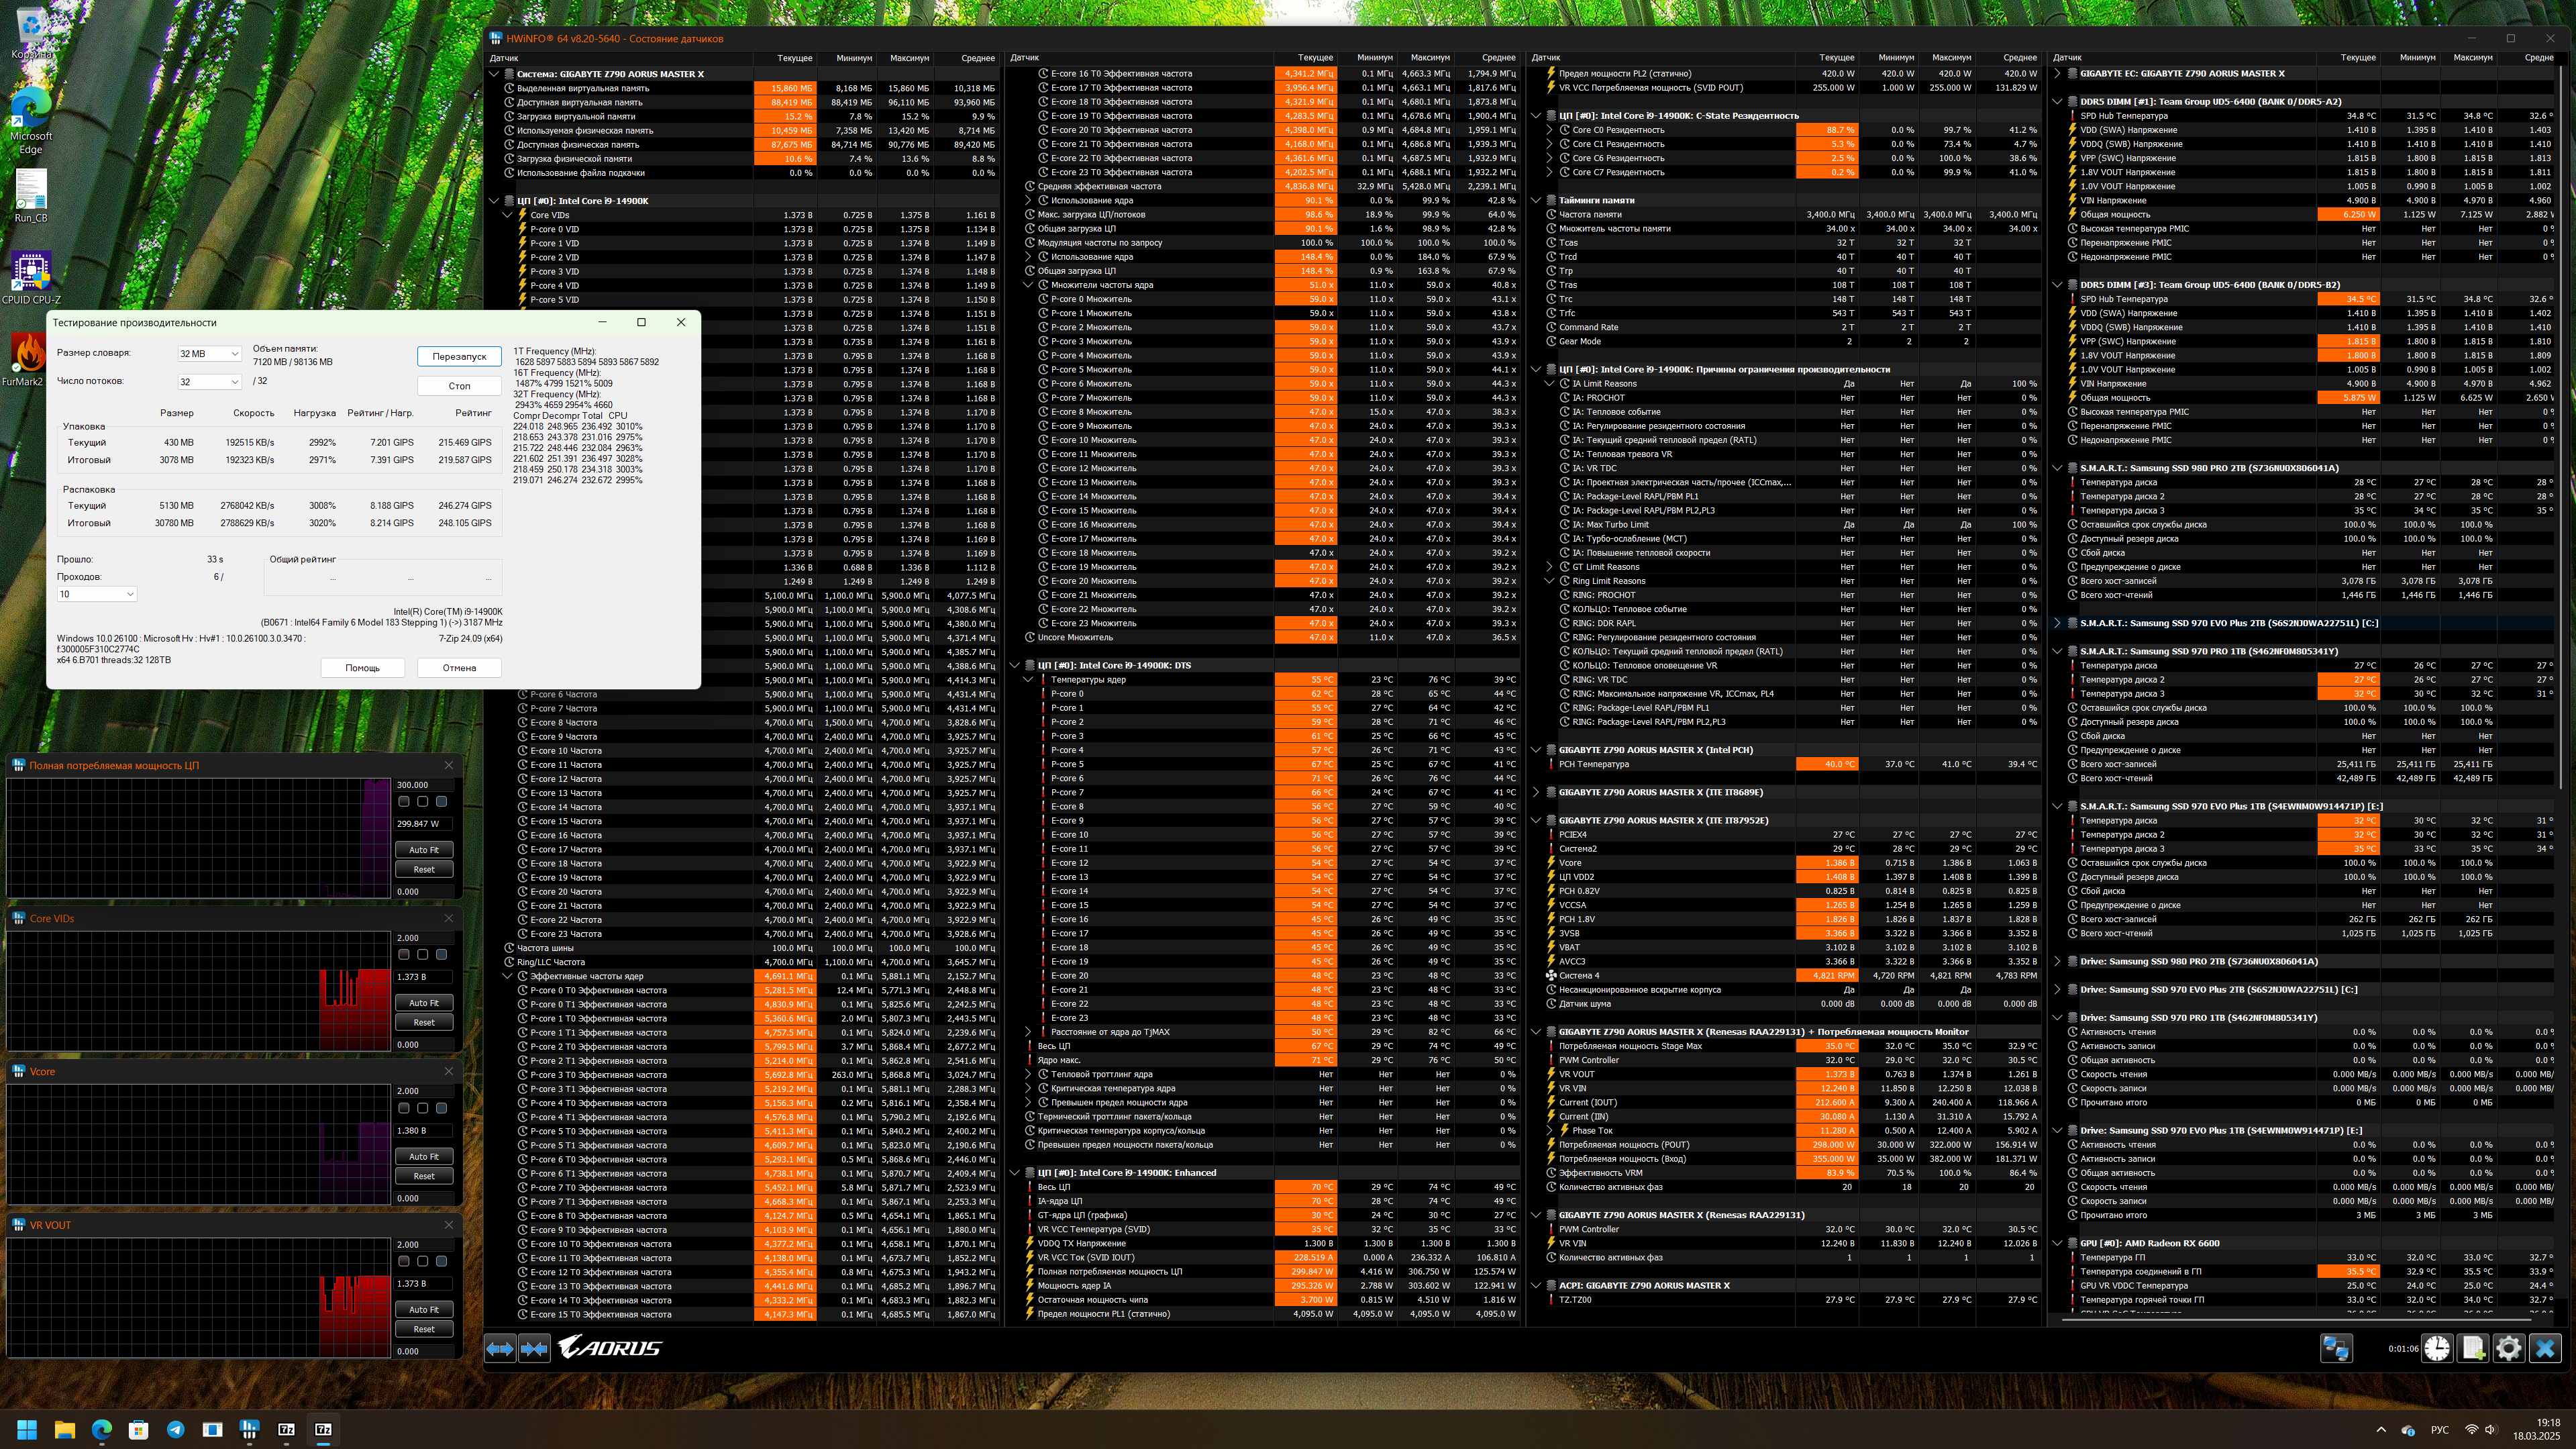Click the reset clock icon in HWiNFO

tap(2436, 1348)
